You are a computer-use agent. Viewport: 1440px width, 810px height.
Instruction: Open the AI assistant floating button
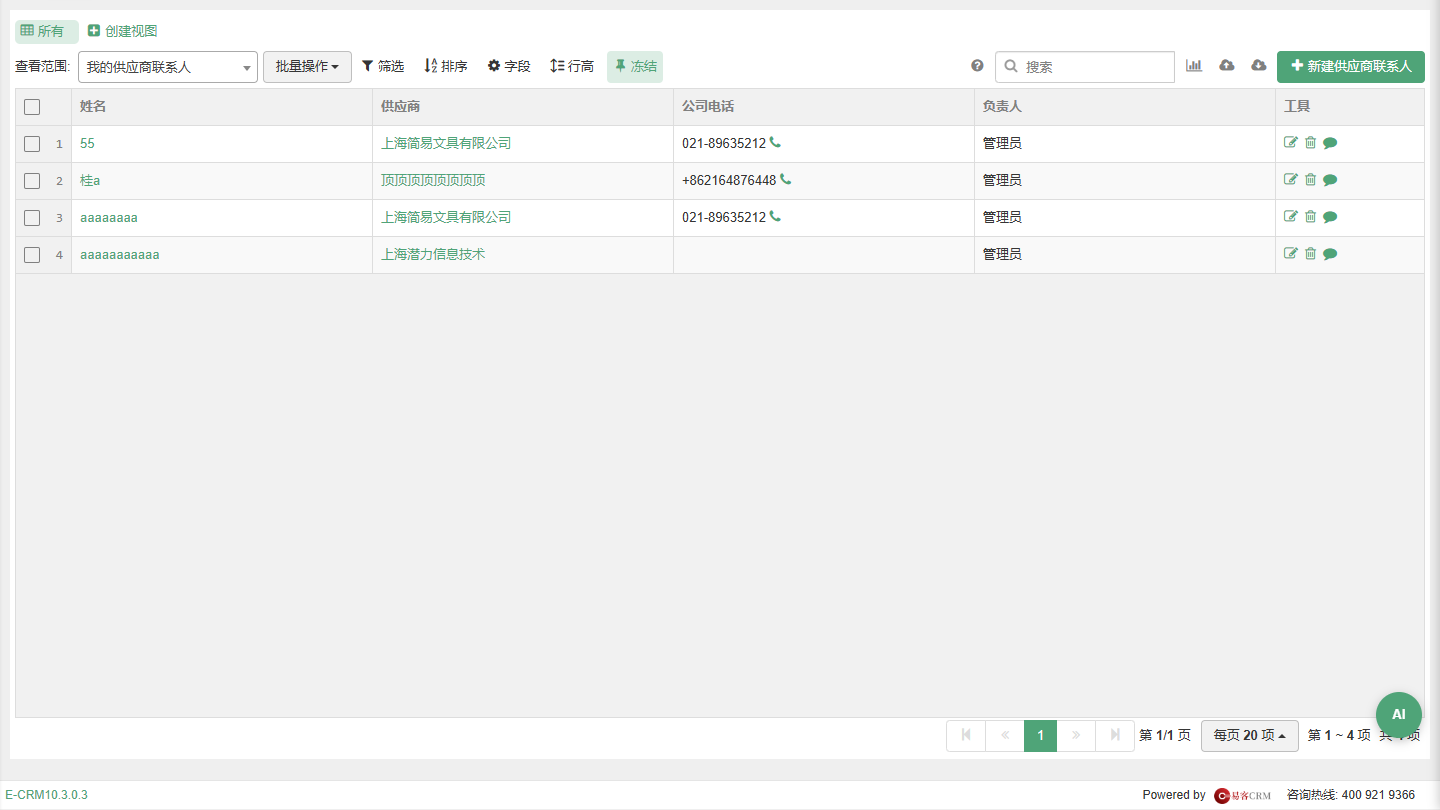click(1399, 715)
